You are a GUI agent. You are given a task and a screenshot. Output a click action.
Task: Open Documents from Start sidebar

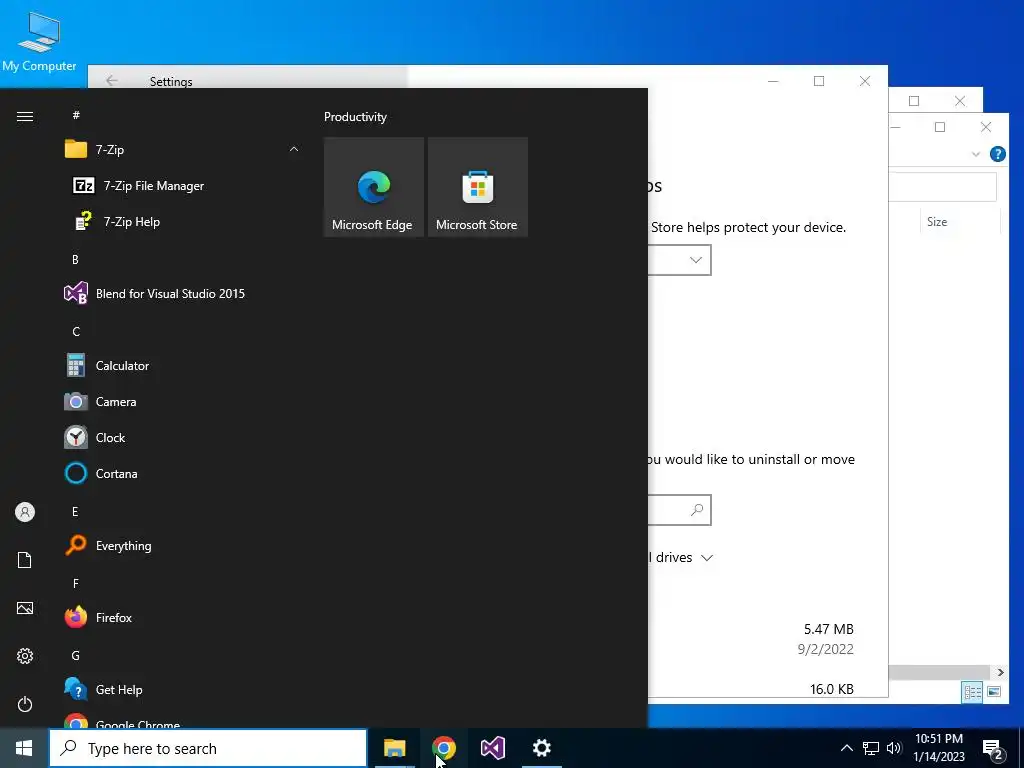(x=25, y=560)
